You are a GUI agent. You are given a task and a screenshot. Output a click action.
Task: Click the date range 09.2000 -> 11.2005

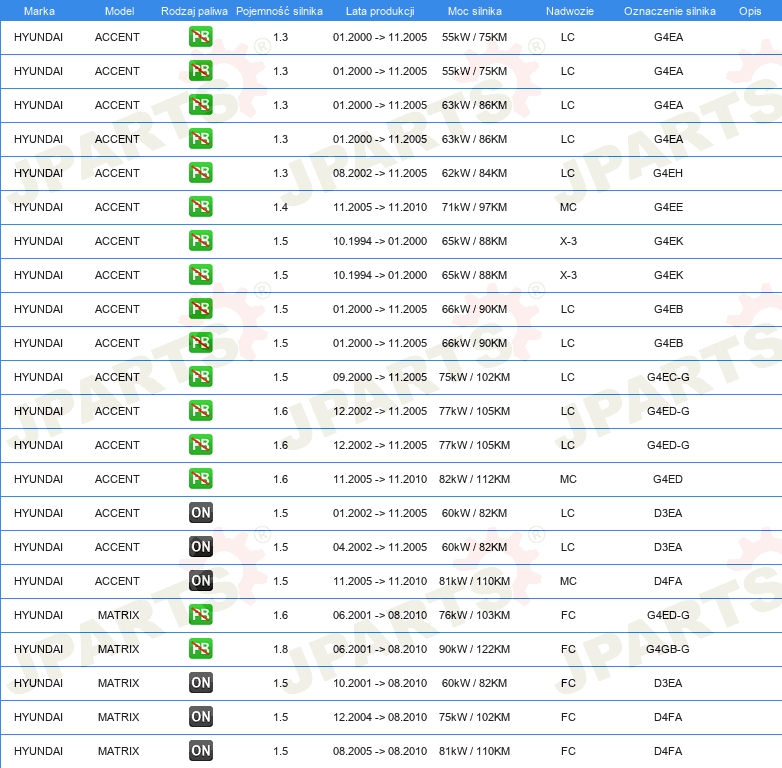click(380, 377)
